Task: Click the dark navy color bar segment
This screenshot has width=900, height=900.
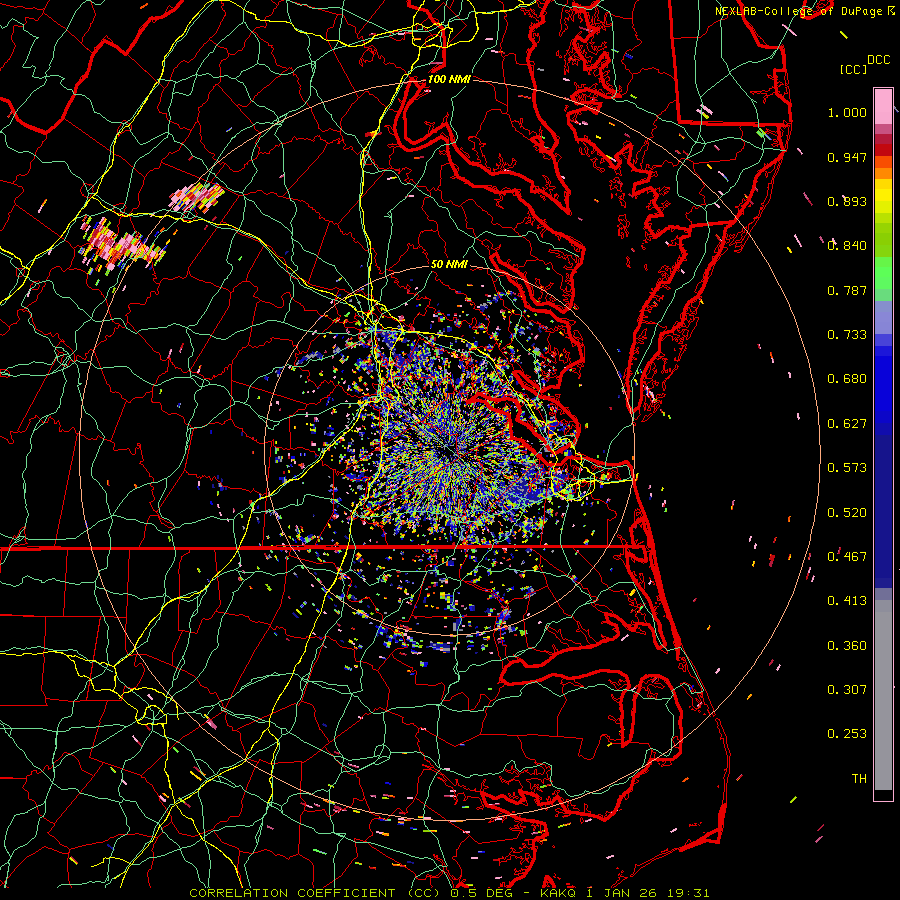Action: pyautogui.click(x=883, y=505)
